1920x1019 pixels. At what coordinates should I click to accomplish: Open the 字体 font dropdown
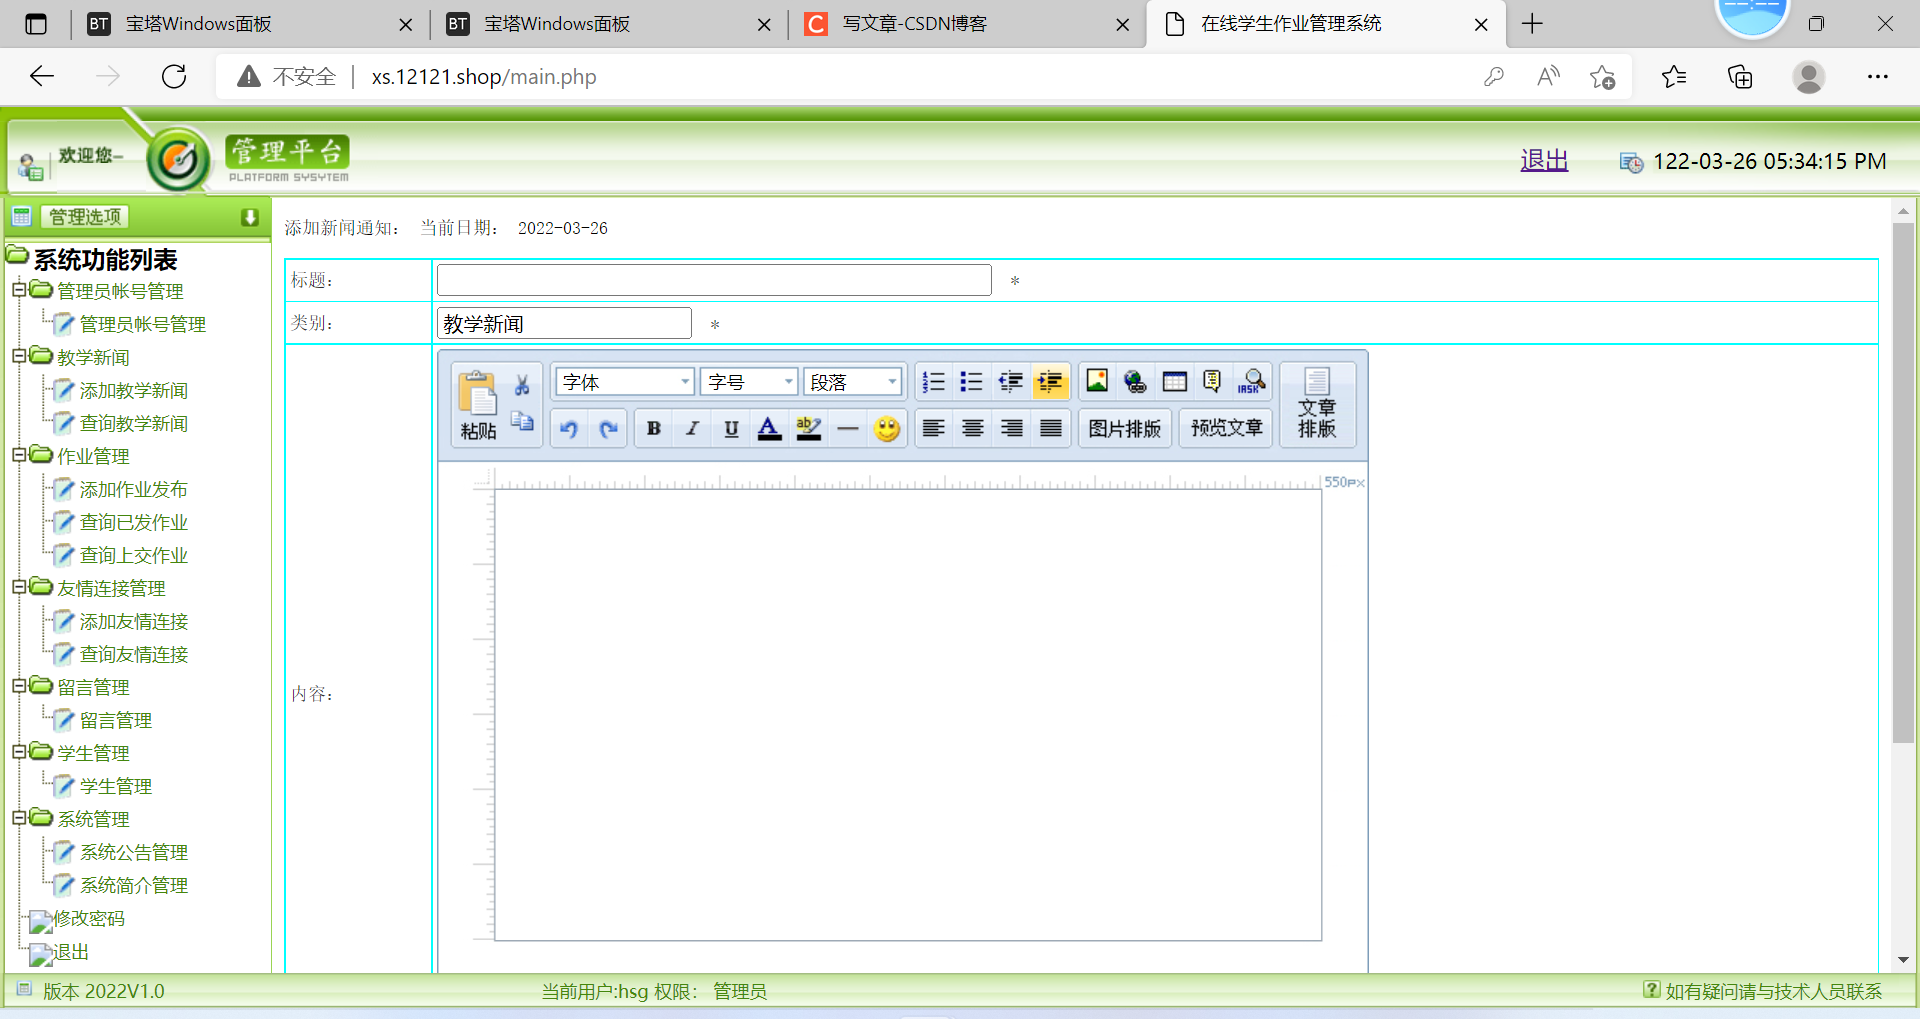[x=625, y=382]
